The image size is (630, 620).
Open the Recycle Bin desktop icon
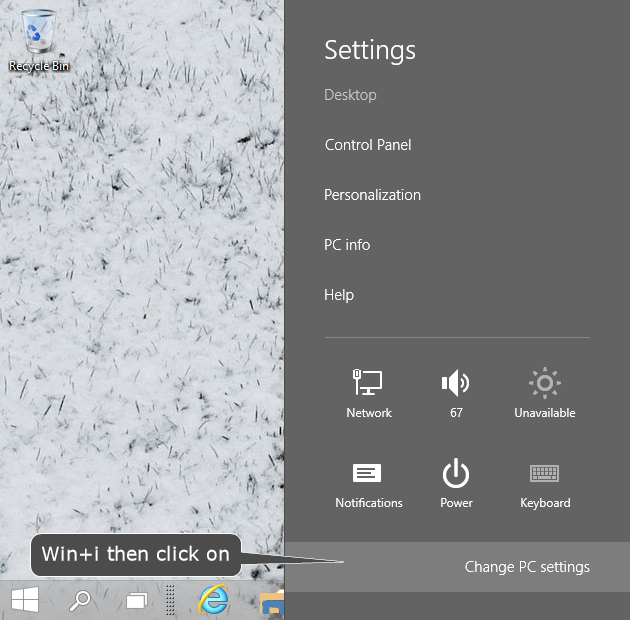[39, 41]
